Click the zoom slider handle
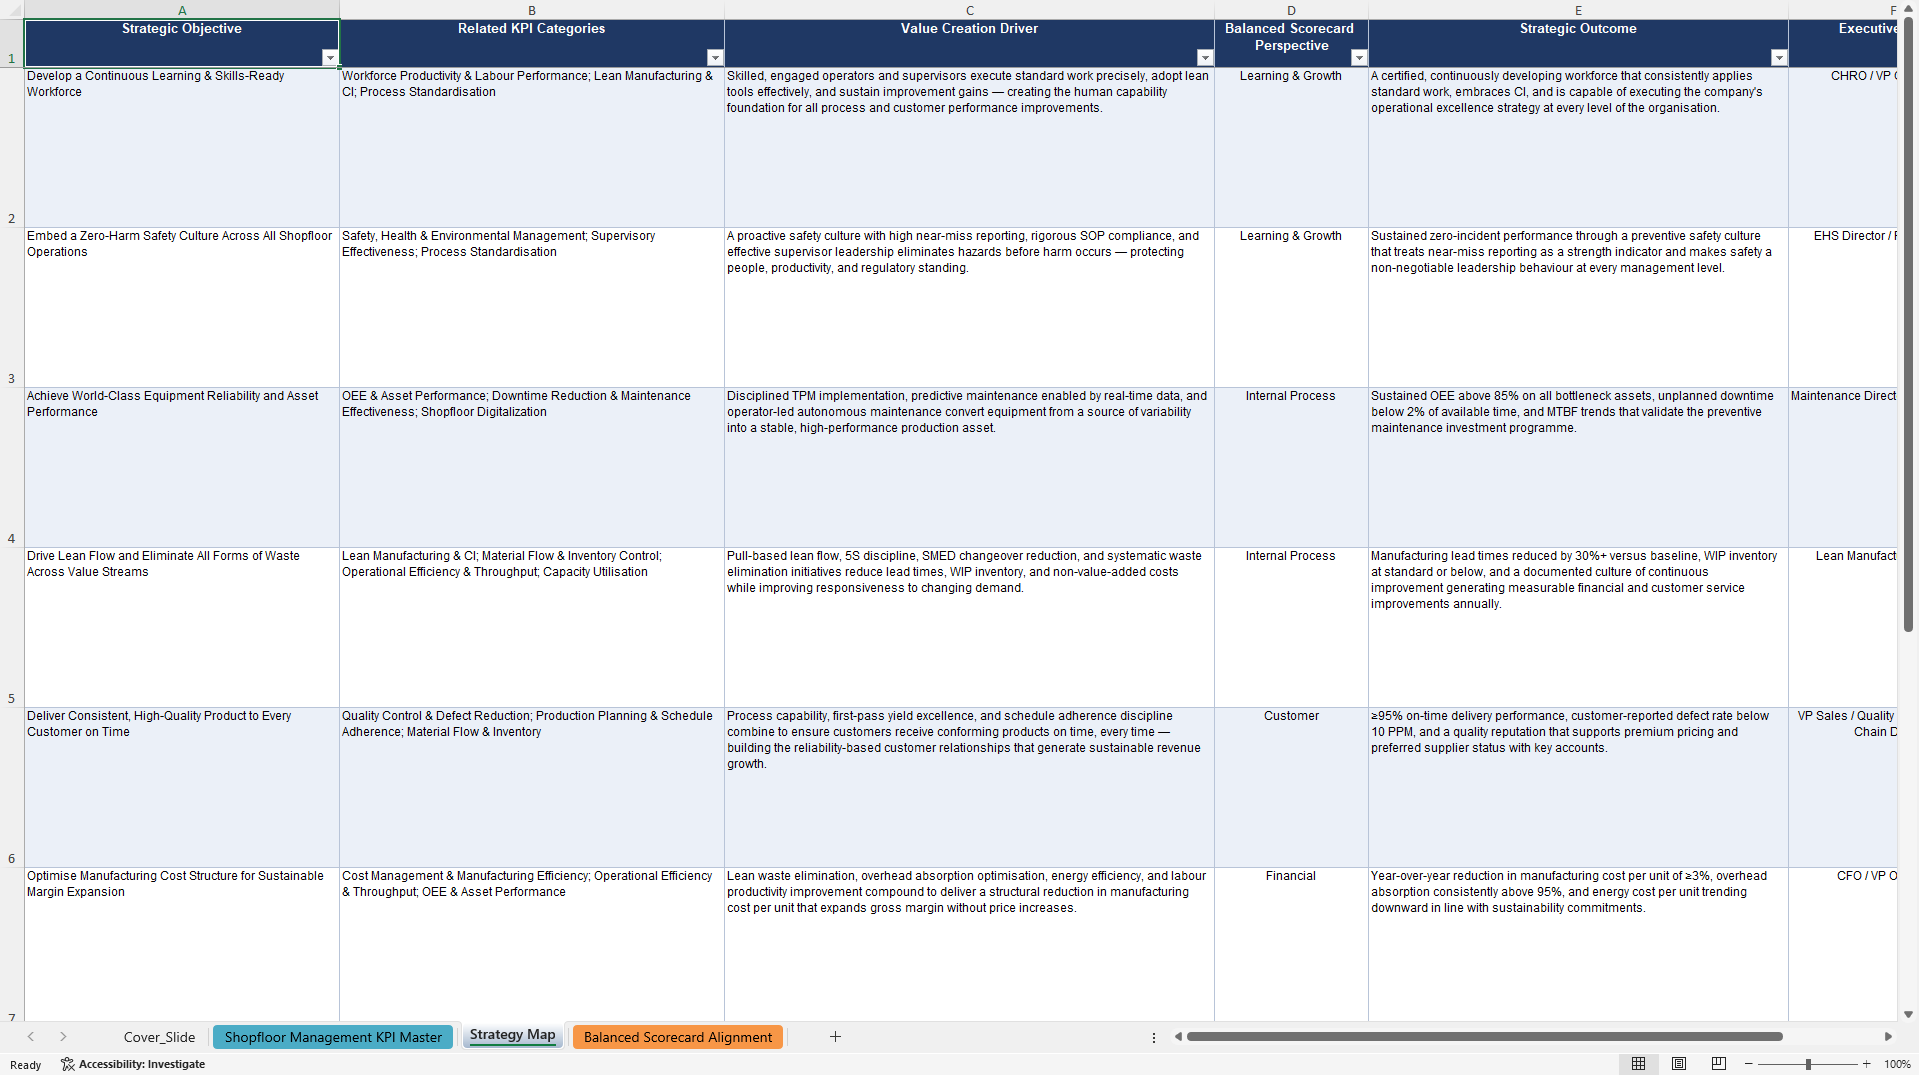 point(1808,1064)
